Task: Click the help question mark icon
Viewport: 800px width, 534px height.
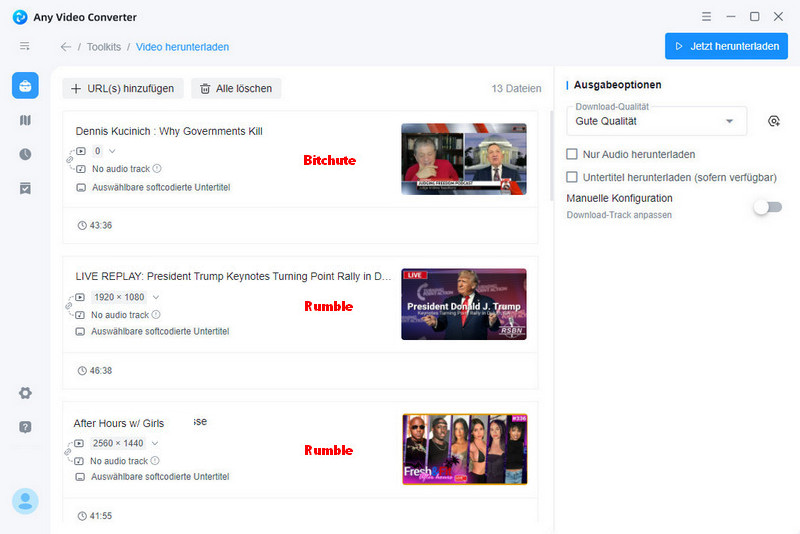Action: (25, 427)
